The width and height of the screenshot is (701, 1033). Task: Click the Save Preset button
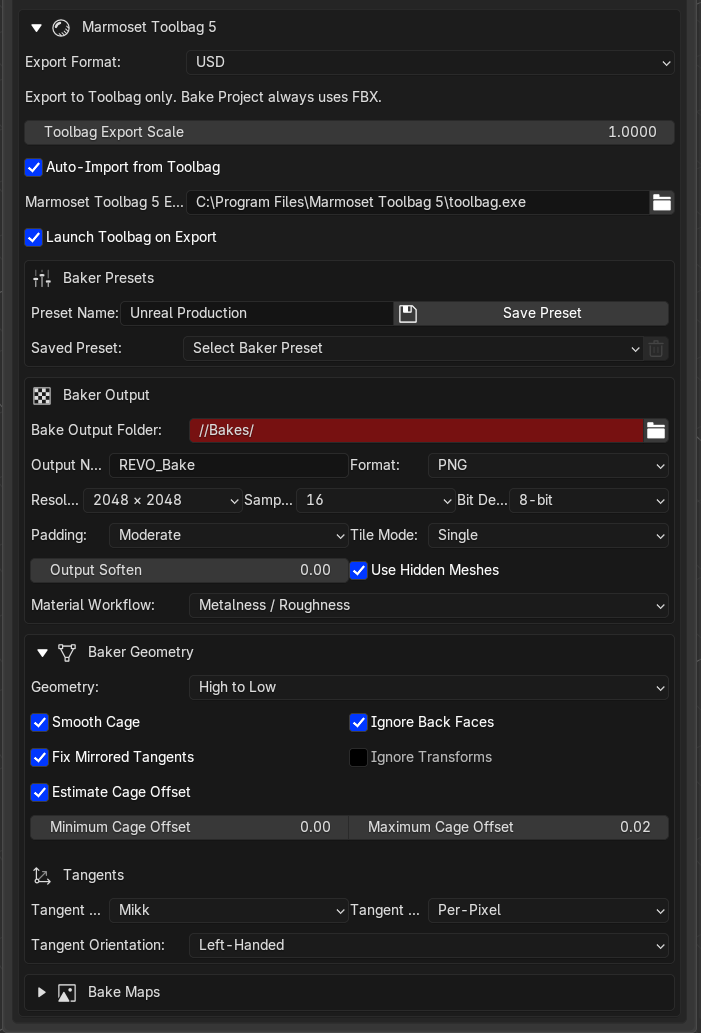[542, 313]
